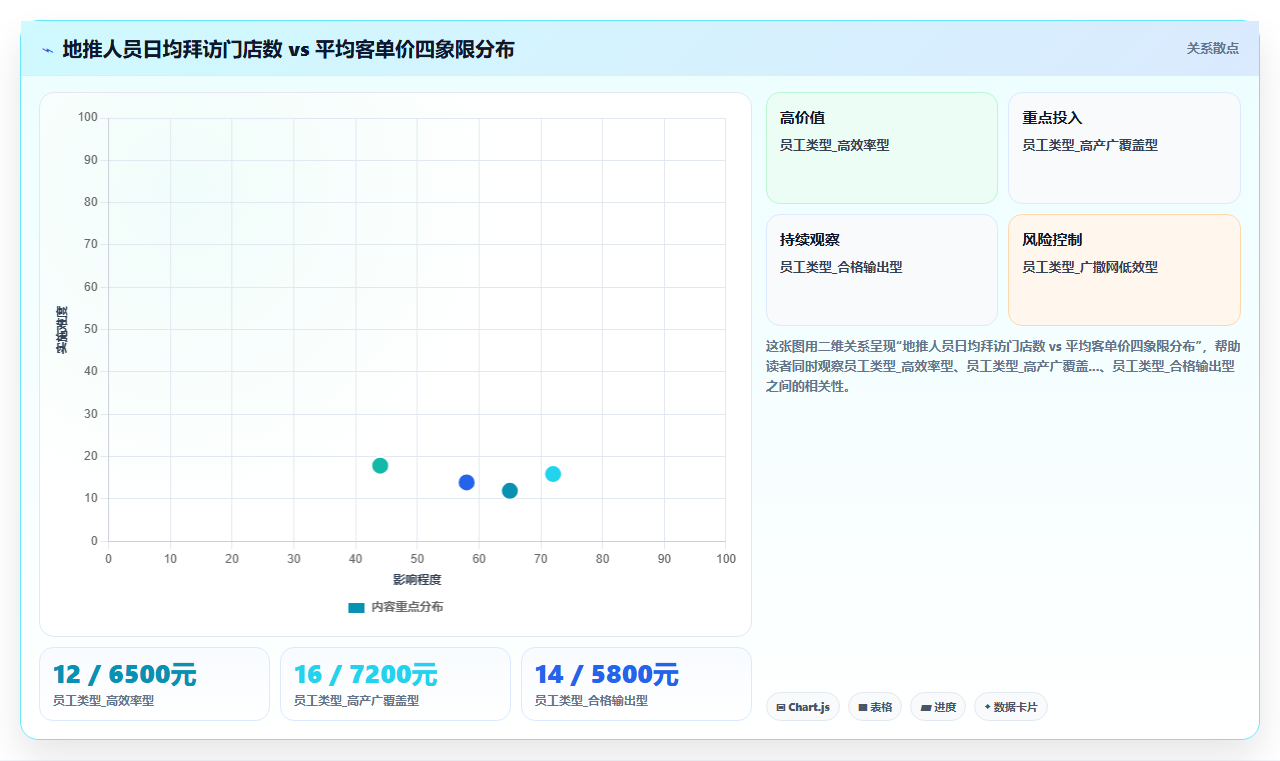1280x761 pixels.
Task: Click the 关系散点 label in header
Action: pos(1212,48)
